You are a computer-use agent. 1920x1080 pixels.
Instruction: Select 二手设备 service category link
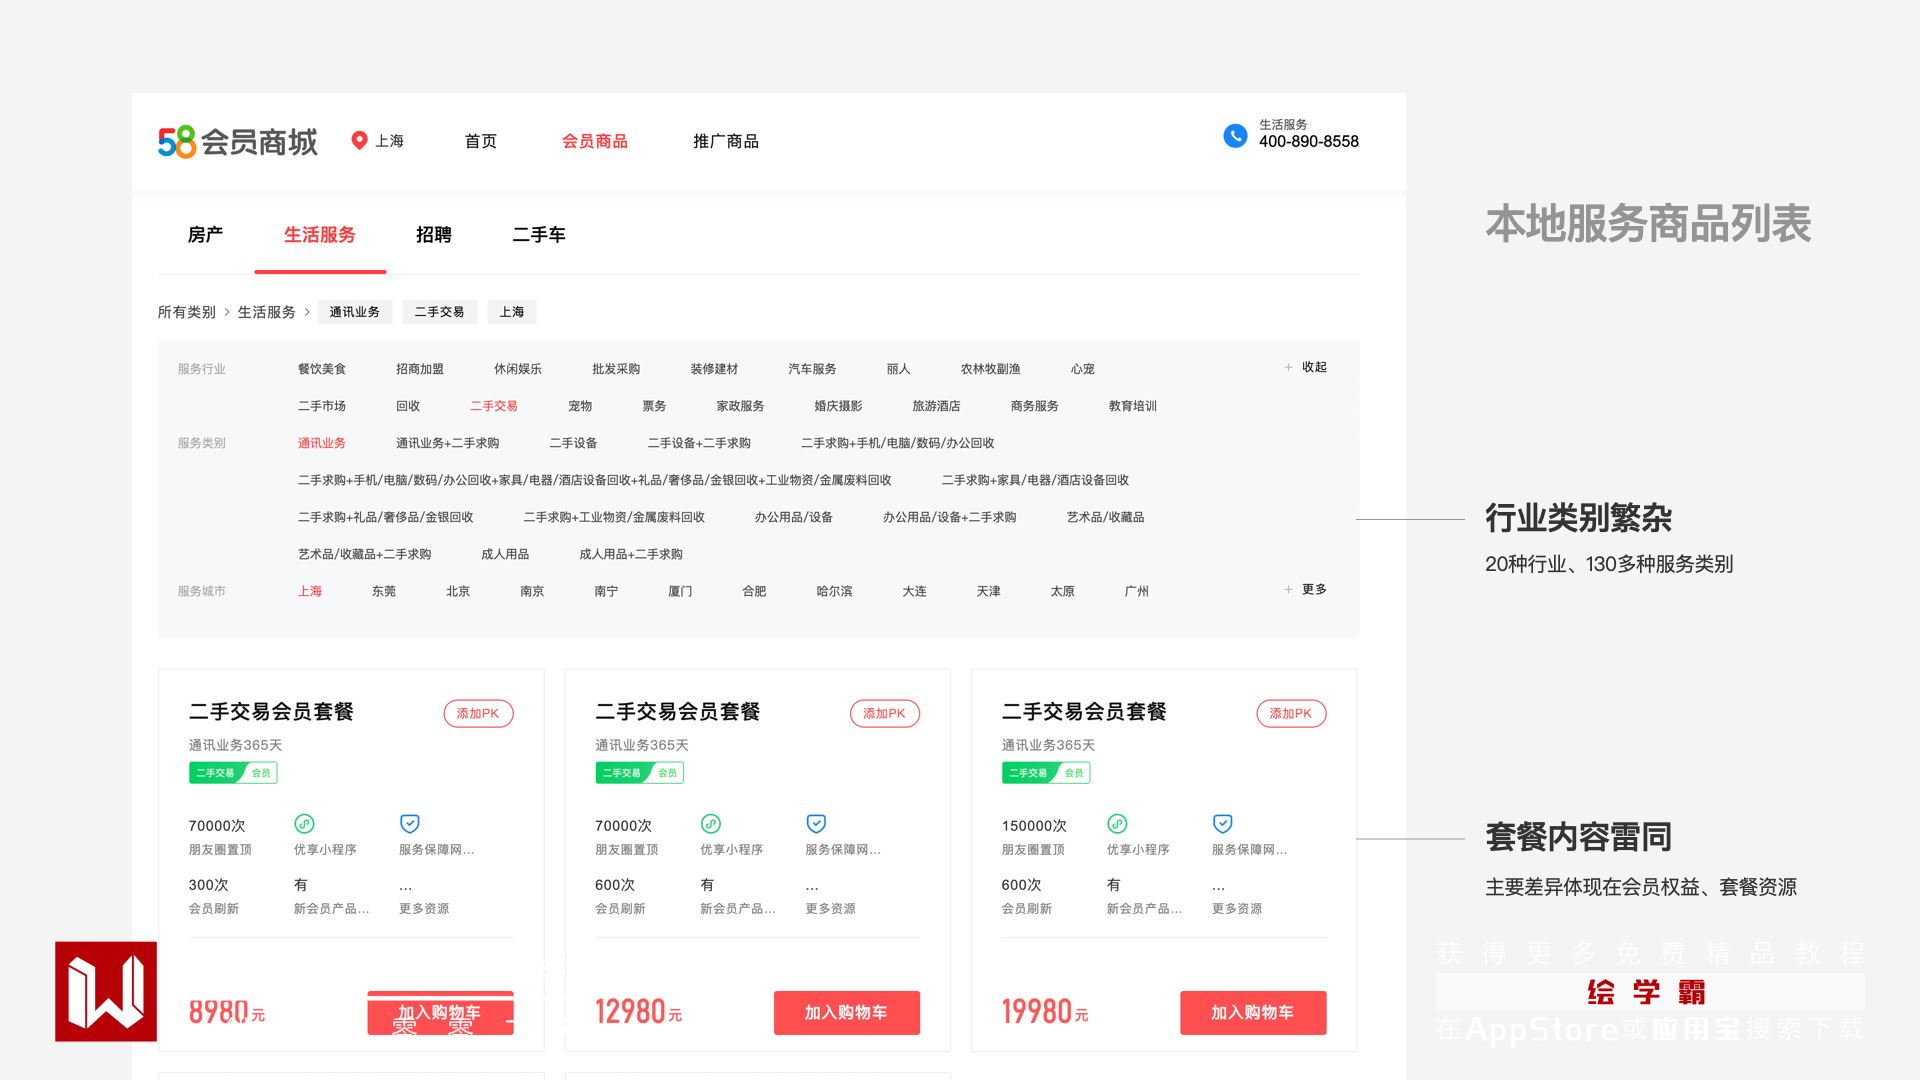click(573, 443)
